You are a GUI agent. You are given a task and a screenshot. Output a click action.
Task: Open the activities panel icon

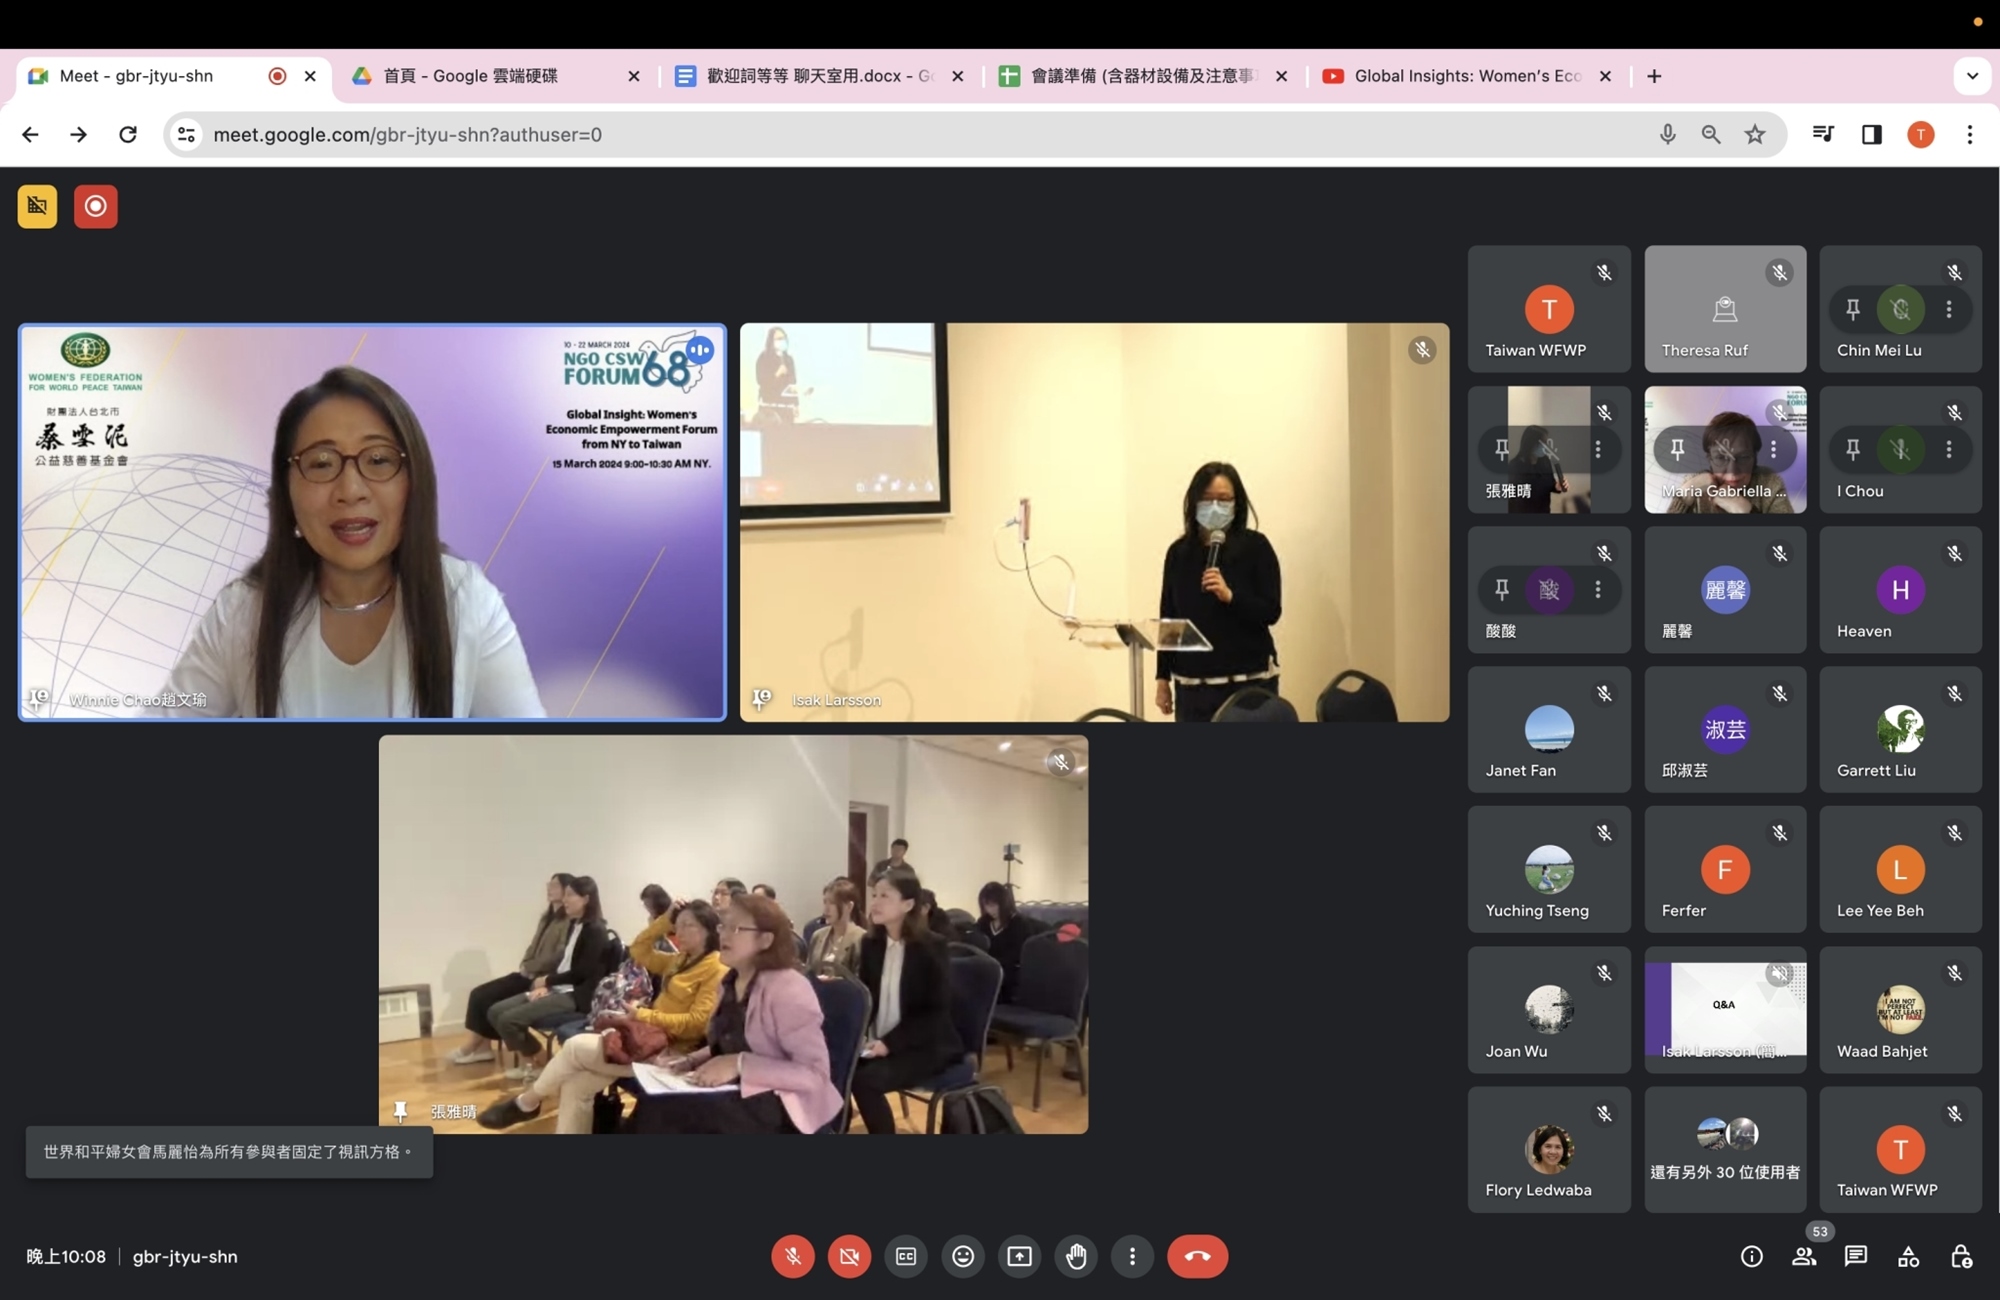pos(1908,1256)
